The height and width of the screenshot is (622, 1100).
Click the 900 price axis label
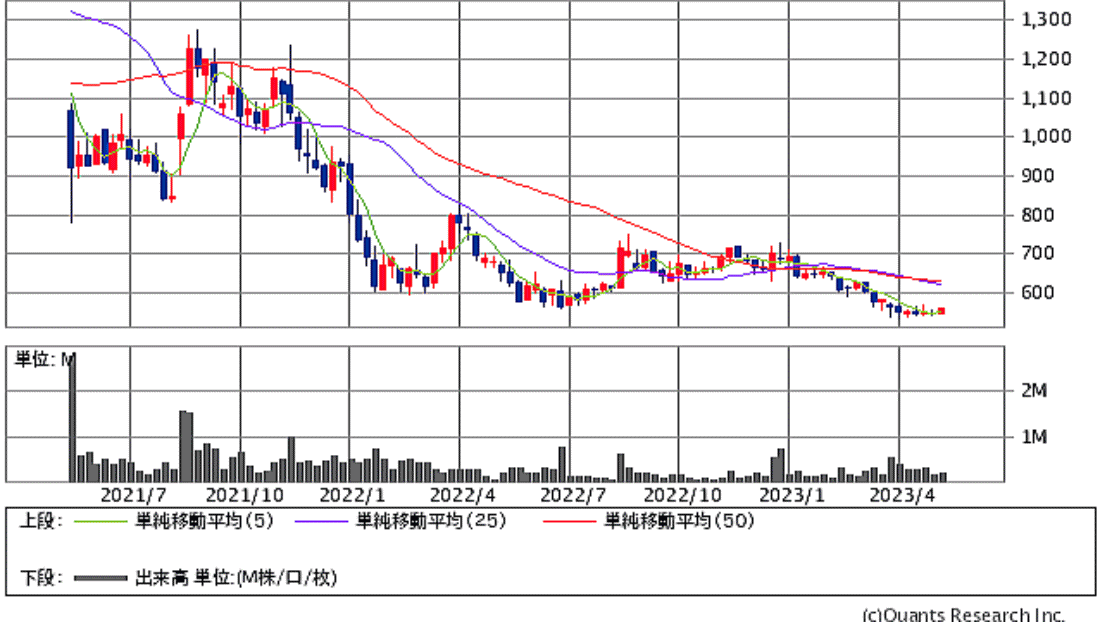coord(1038,175)
